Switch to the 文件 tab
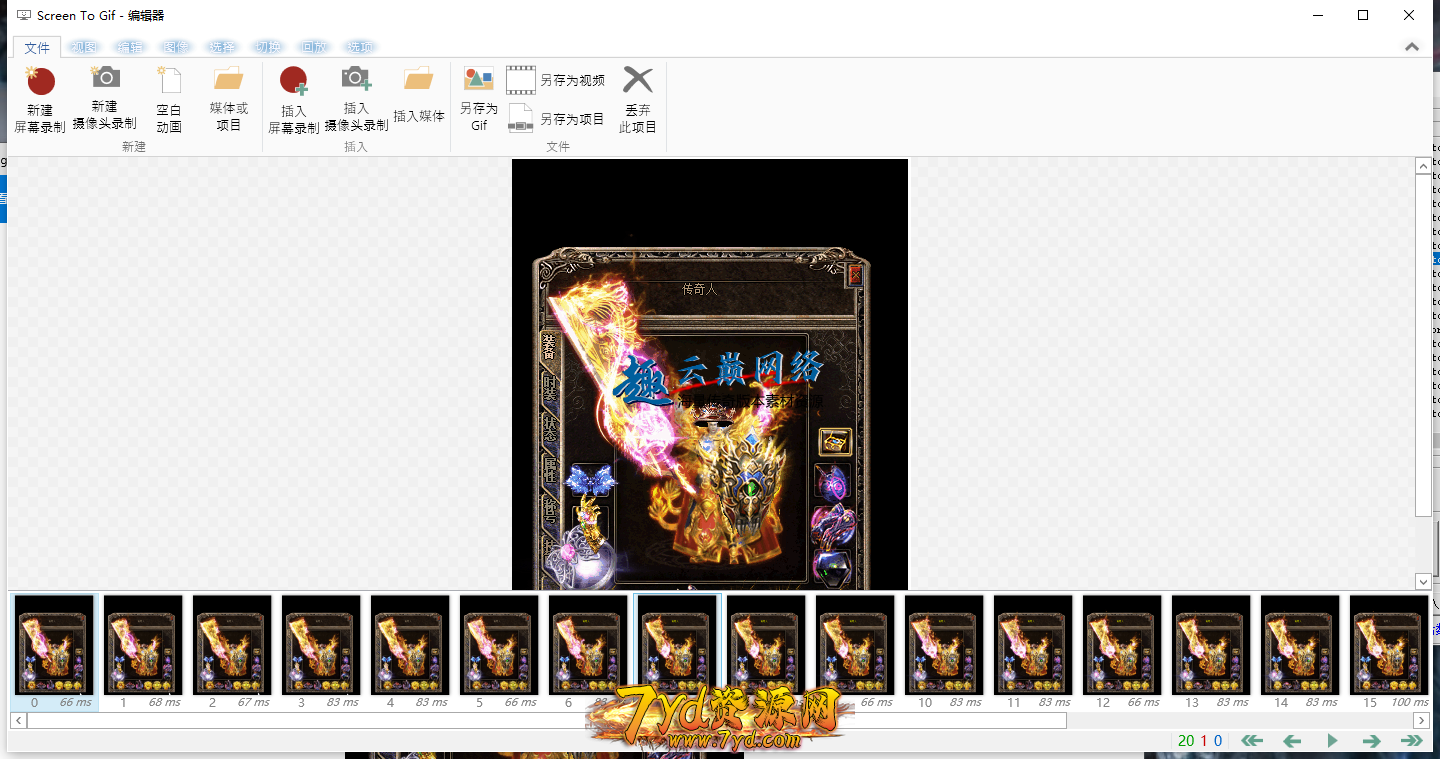The height and width of the screenshot is (759, 1440). pyautogui.click(x=37, y=47)
